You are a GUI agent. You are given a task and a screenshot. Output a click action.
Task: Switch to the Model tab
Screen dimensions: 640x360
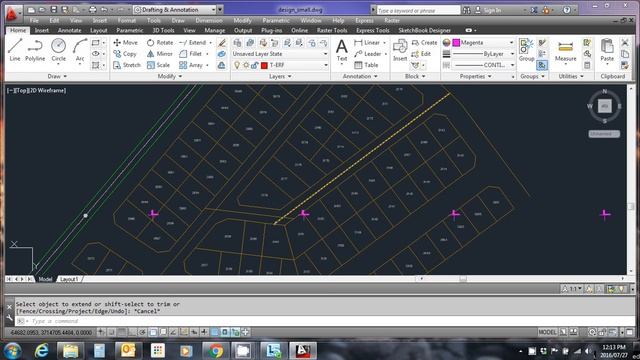click(x=45, y=279)
